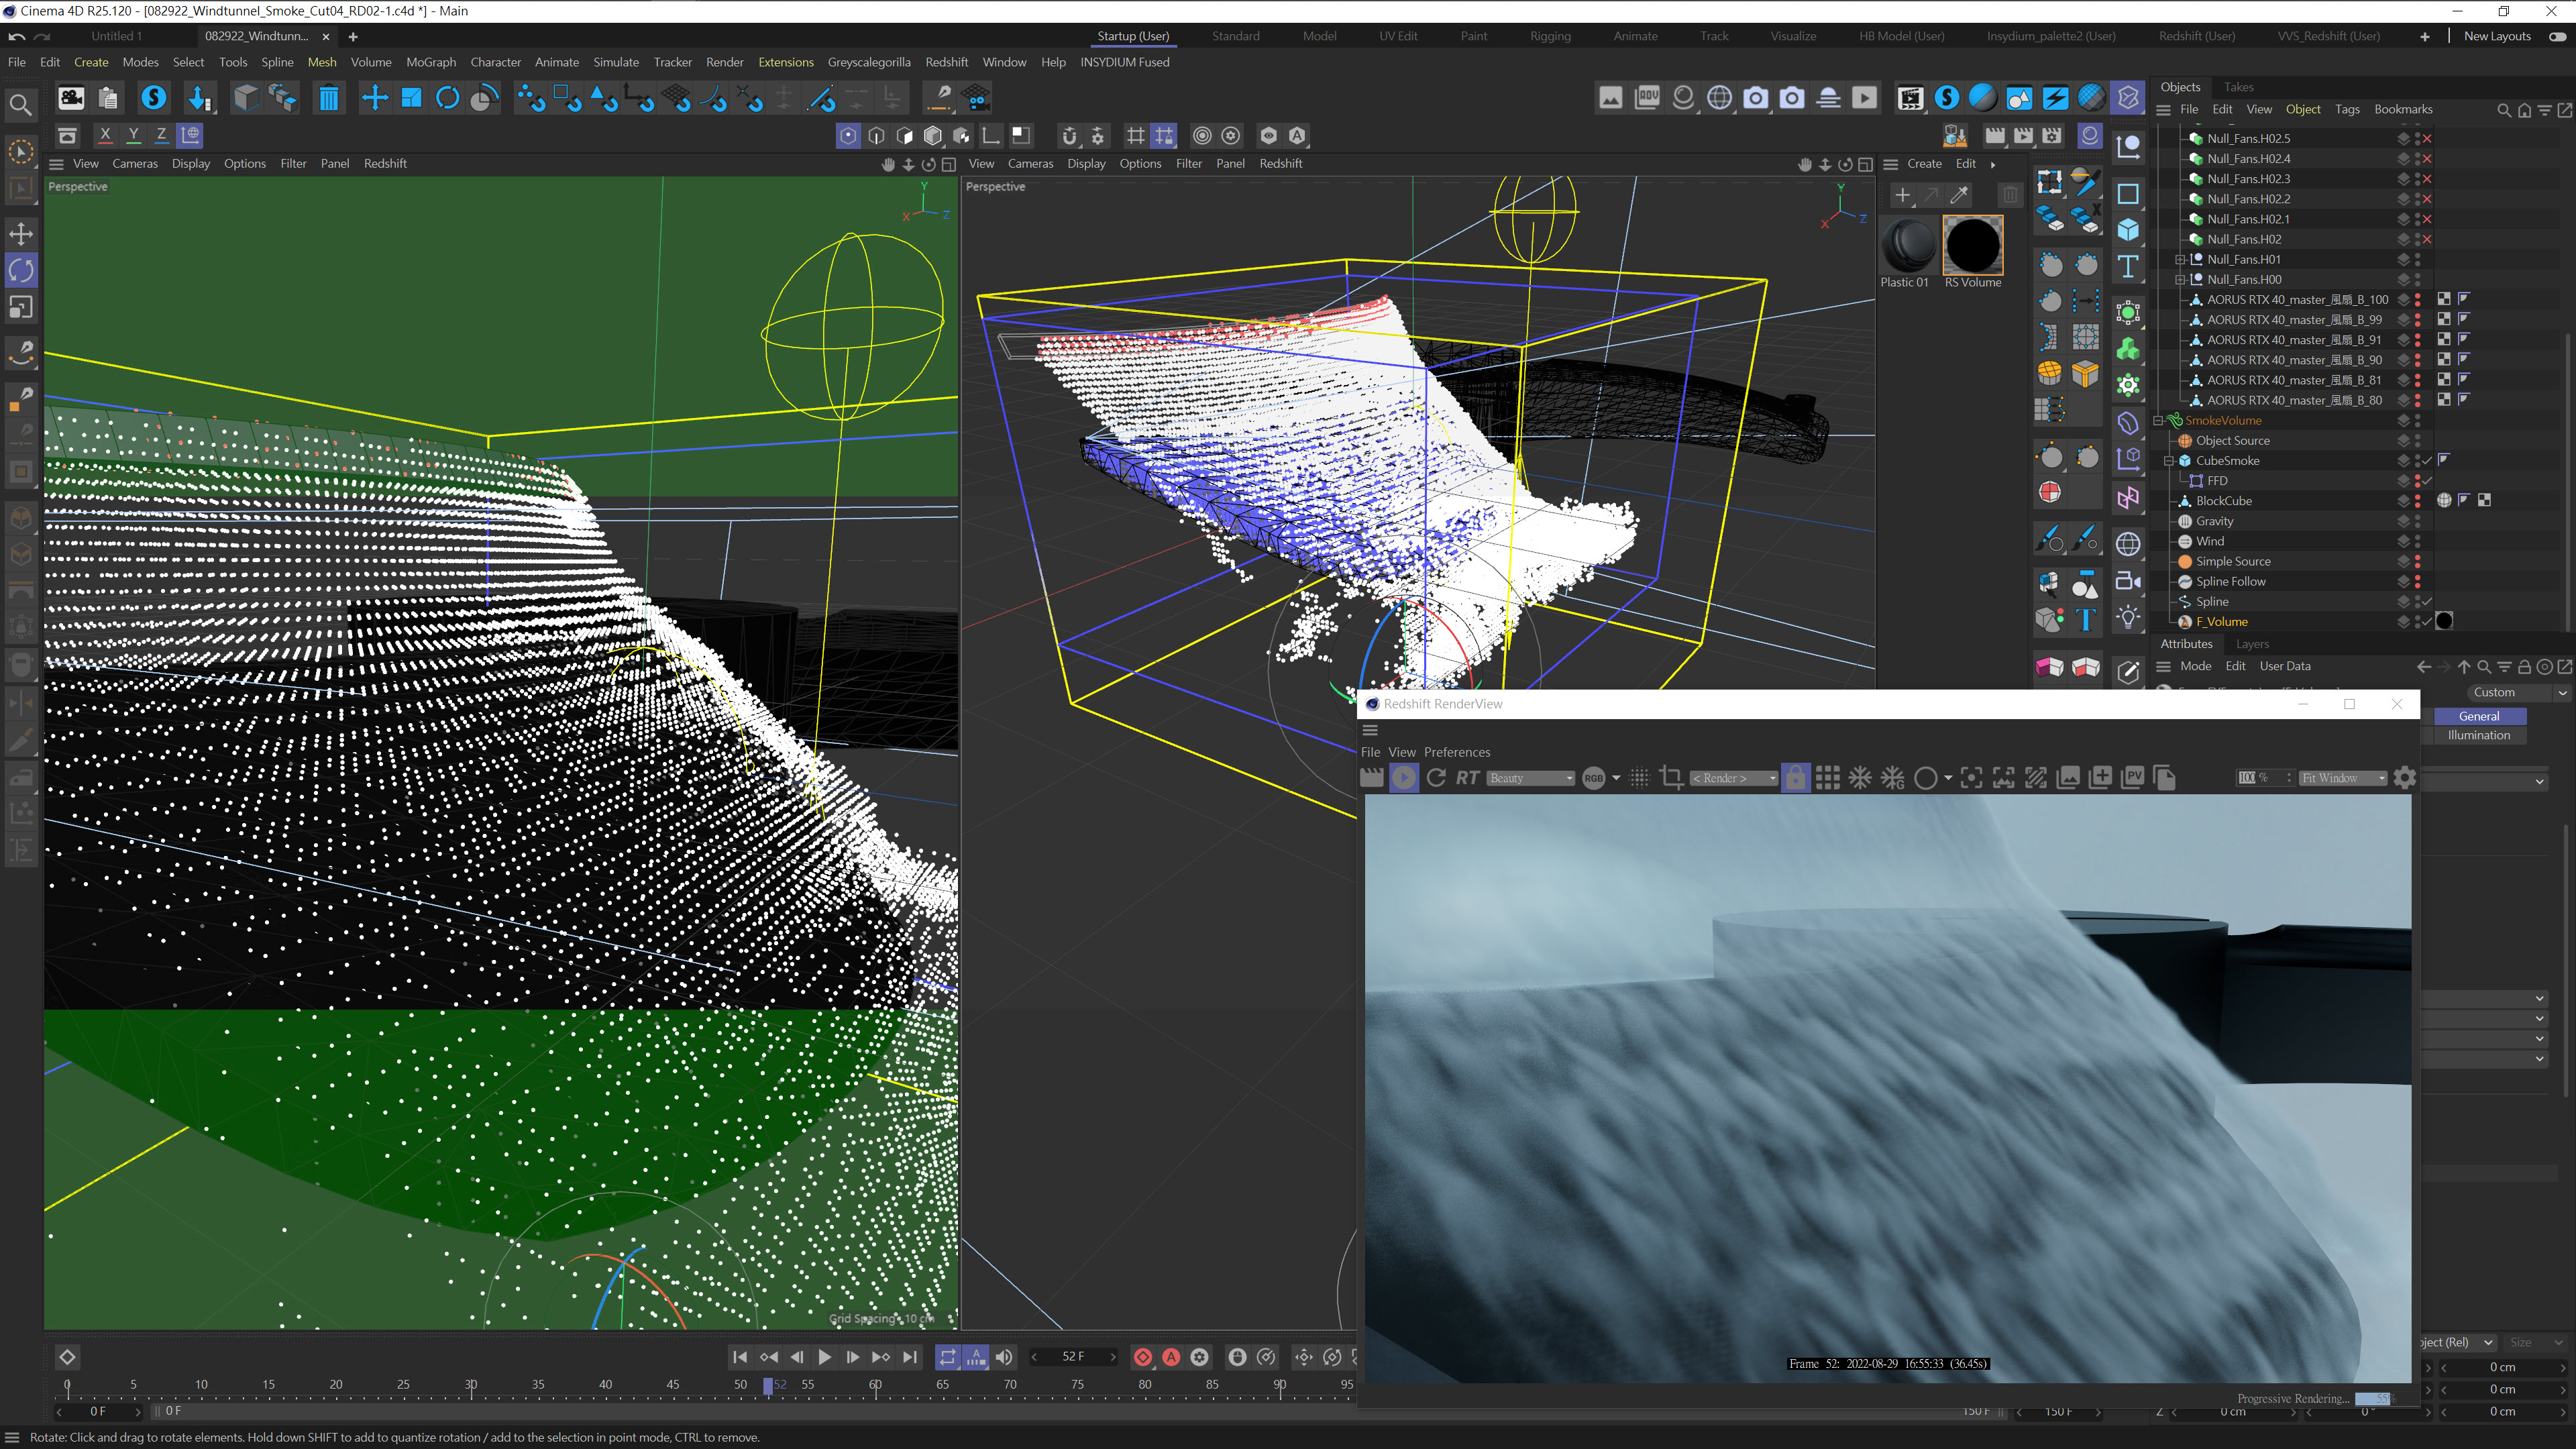The height and width of the screenshot is (1449, 2576).
Task: Open the Beauty AOV dropdown in RenderView
Action: (x=1530, y=778)
